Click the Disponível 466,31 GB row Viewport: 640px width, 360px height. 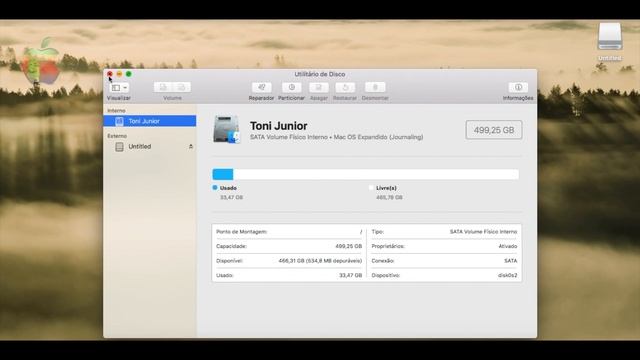[x=289, y=260]
